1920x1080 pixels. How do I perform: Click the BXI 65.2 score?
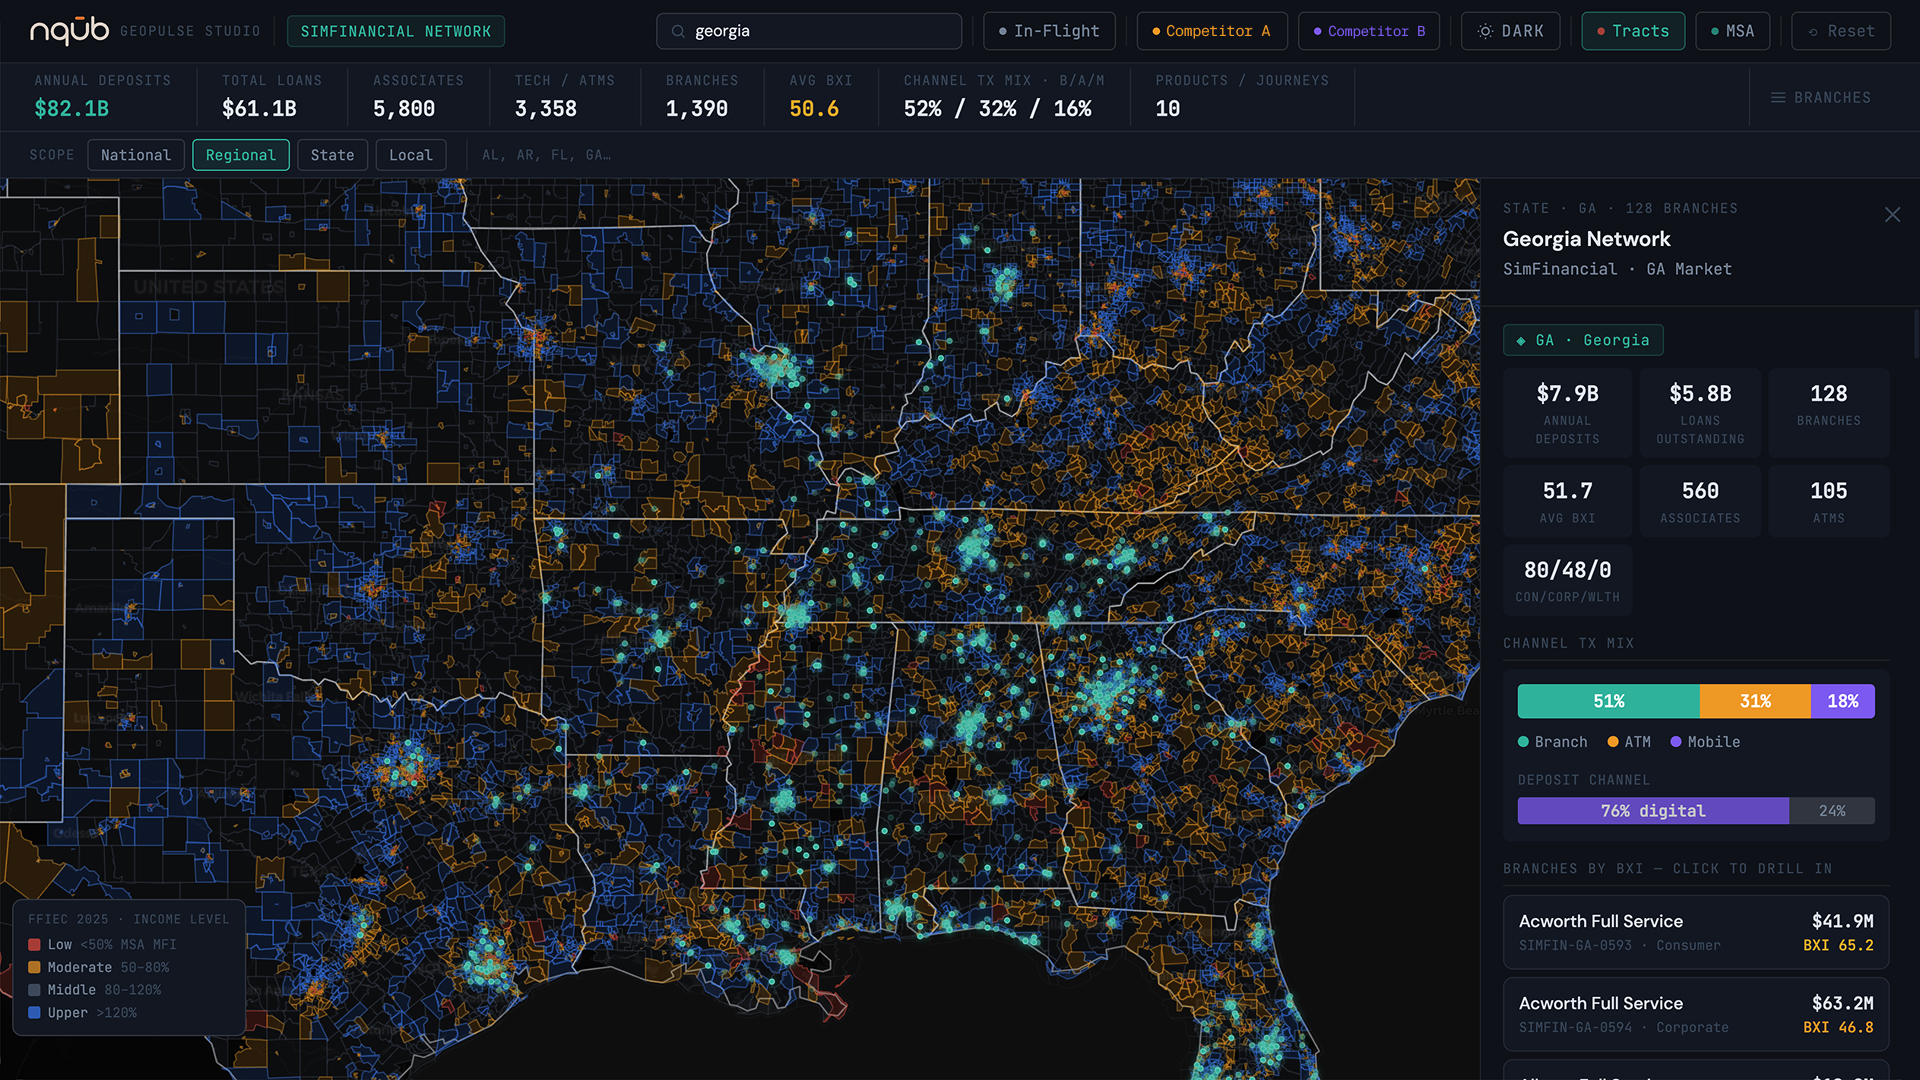[x=1838, y=946]
